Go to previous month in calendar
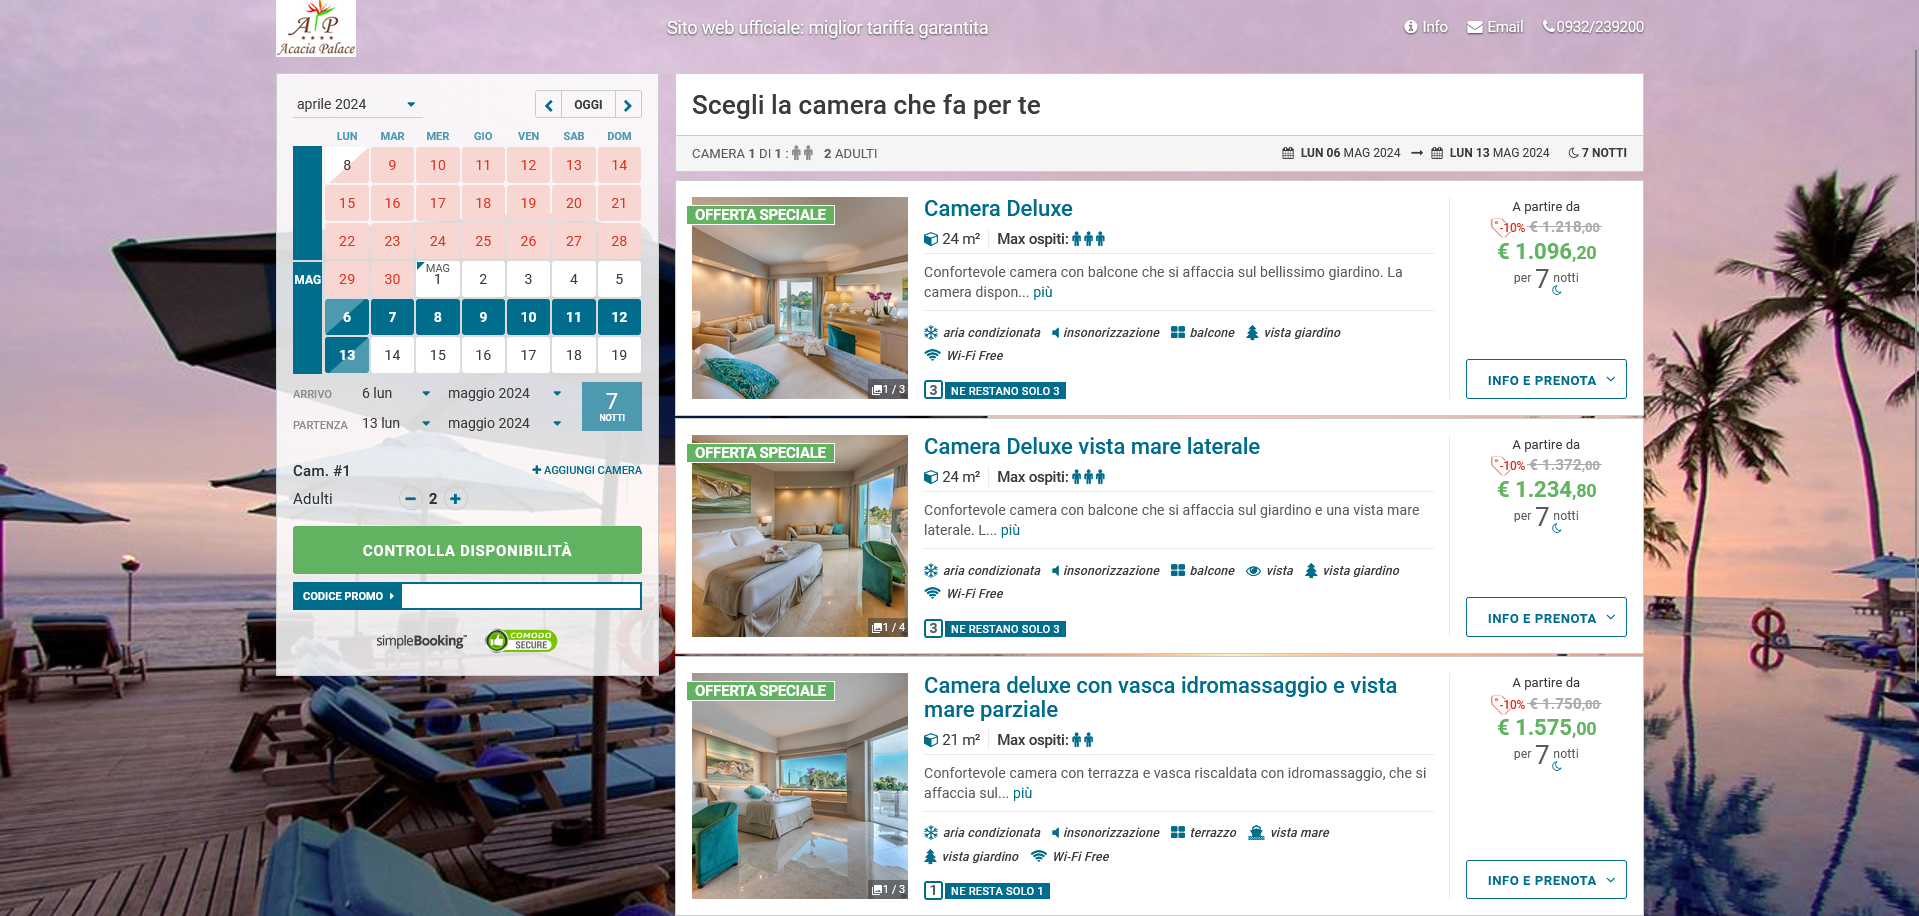This screenshot has width=1919, height=916. 548,105
